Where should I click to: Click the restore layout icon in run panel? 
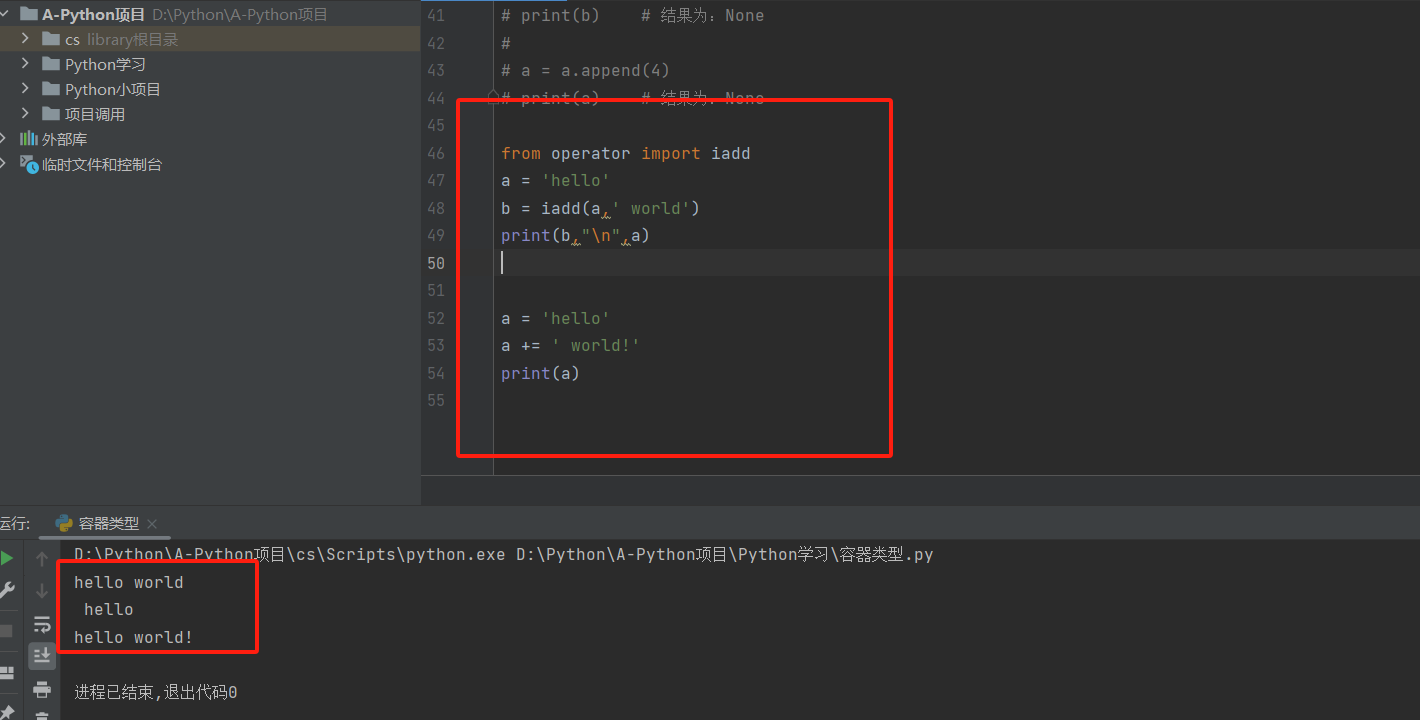[x=7, y=673]
